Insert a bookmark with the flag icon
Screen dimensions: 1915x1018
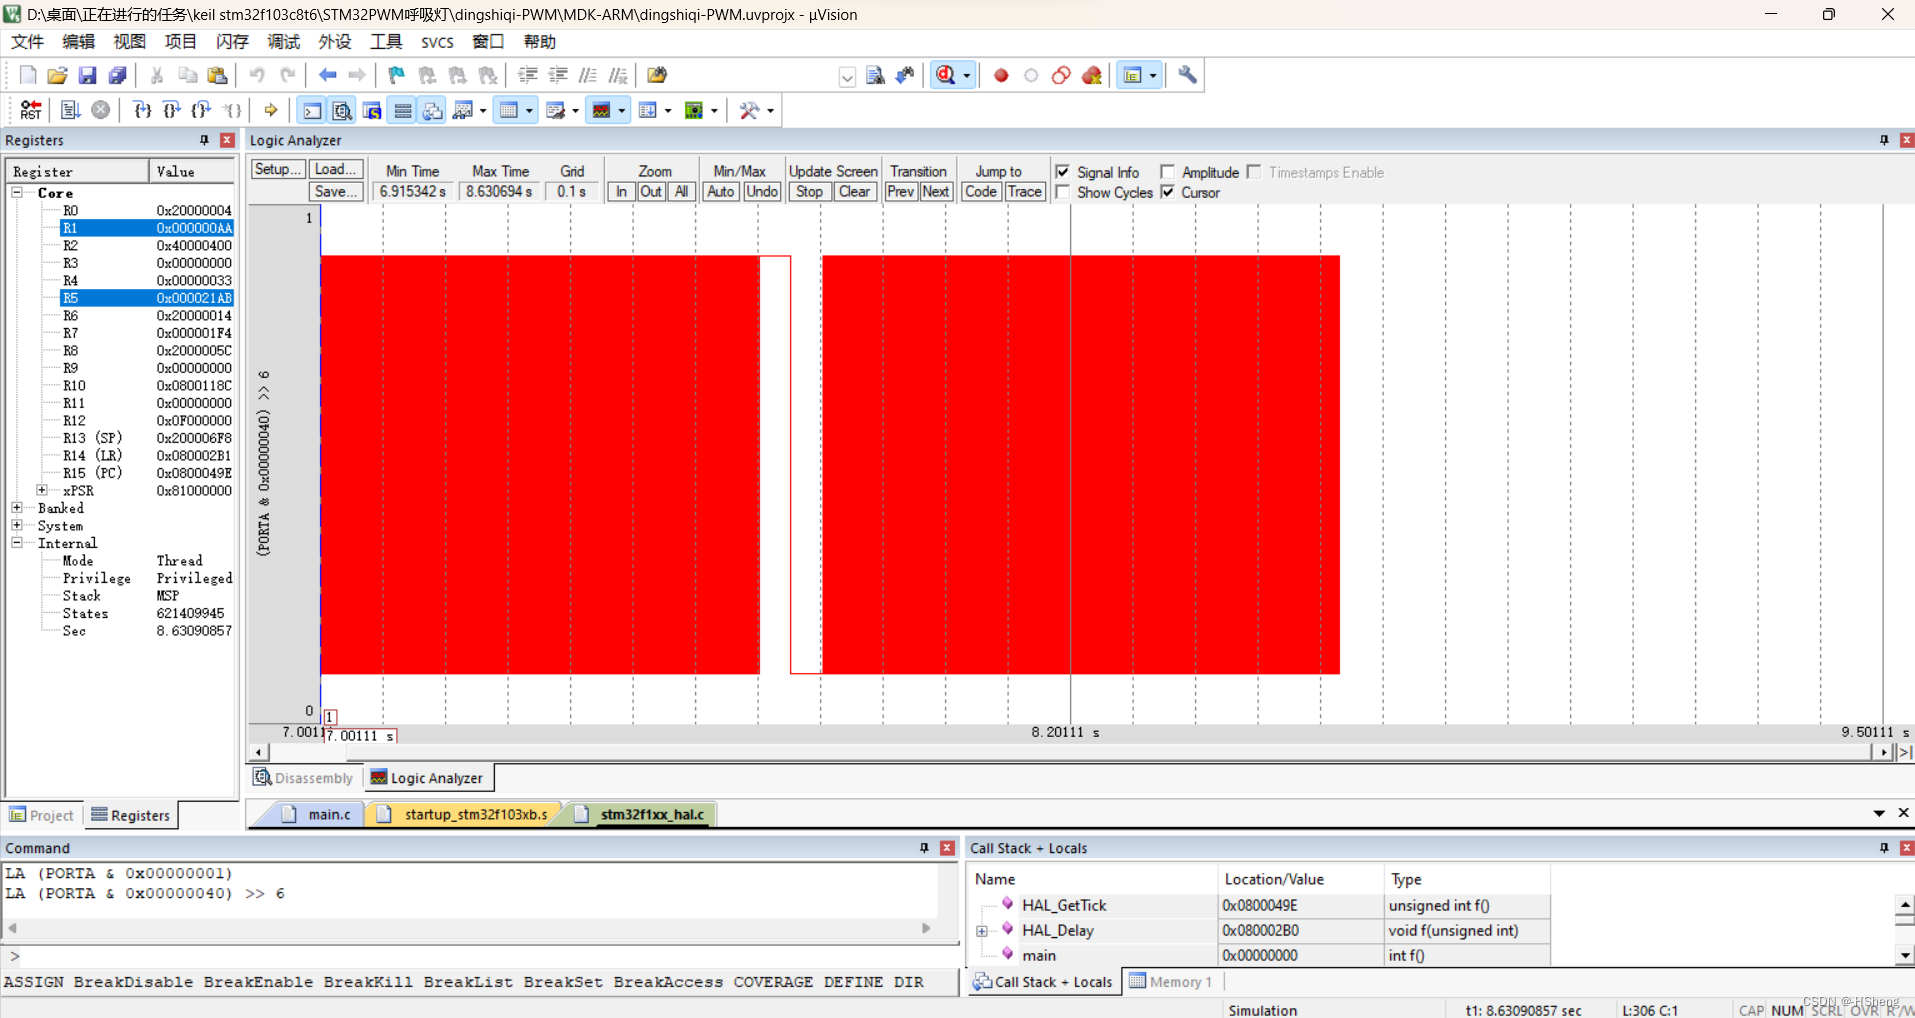tap(397, 75)
